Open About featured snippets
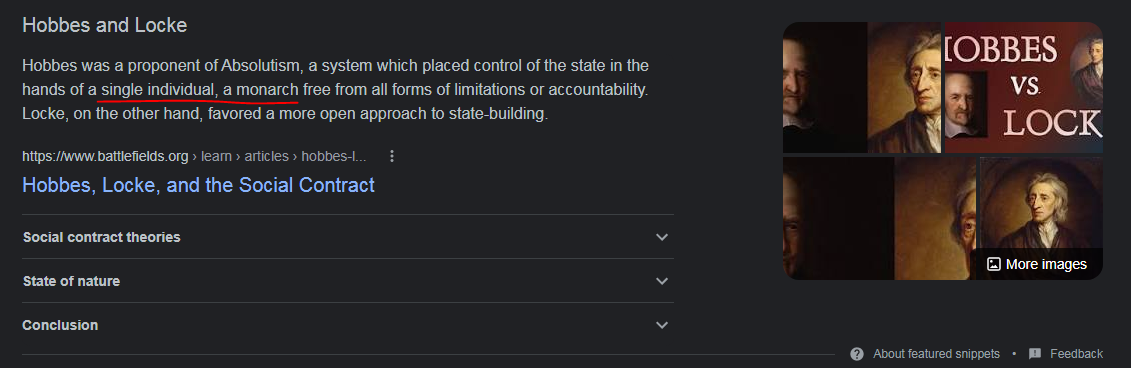The width and height of the screenshot is (1131, 368). coord(936,354)
